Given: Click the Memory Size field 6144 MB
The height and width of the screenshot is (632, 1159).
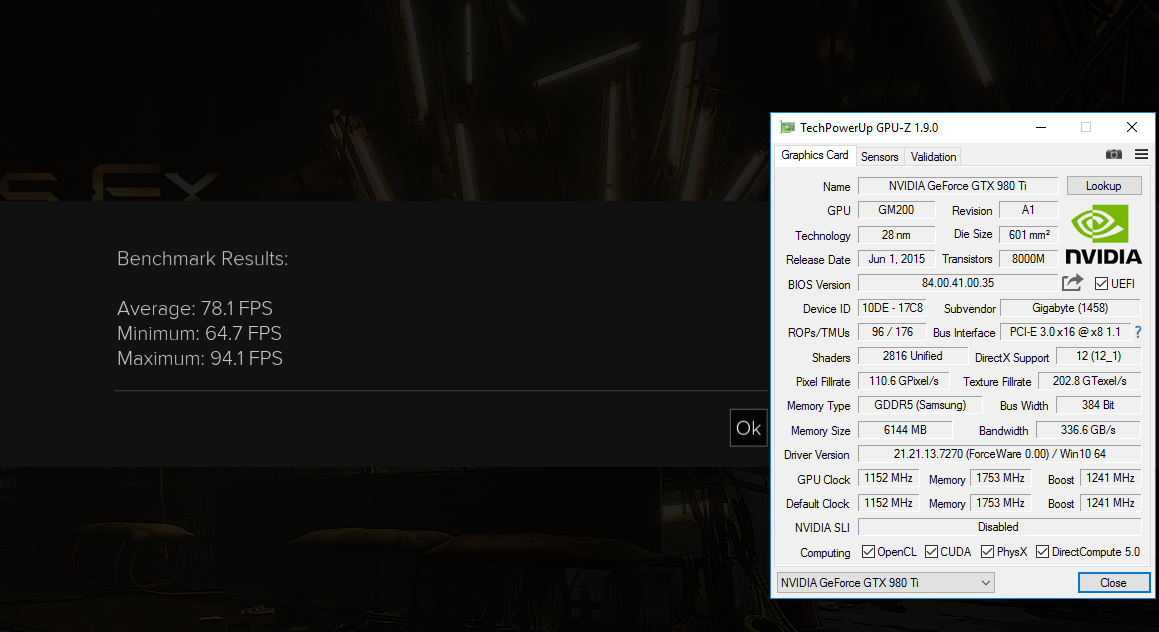Looking at the screenshot, I should [x=905, y=429].
